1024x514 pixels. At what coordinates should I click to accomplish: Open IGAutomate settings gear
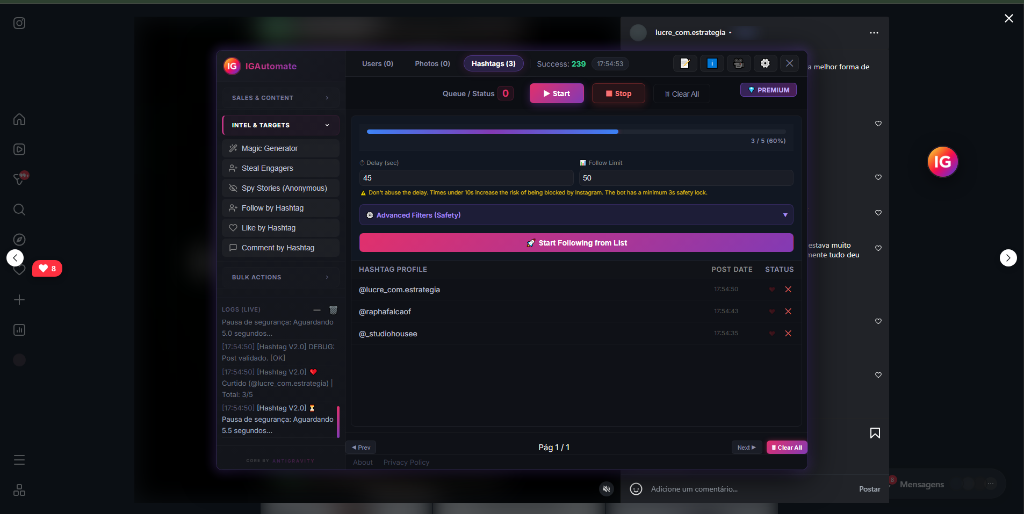[x=765, y=63]
